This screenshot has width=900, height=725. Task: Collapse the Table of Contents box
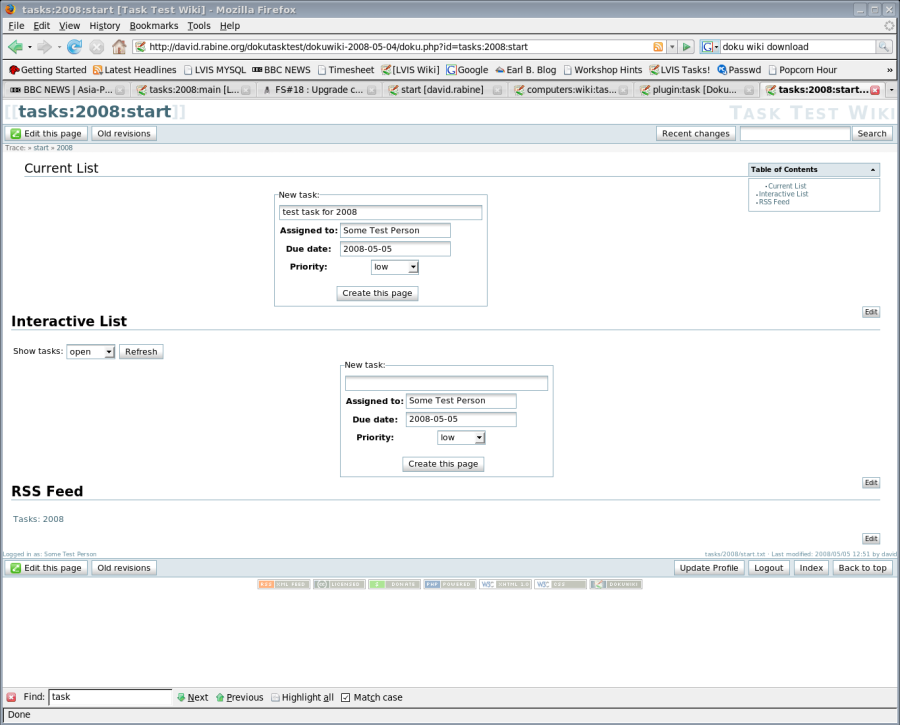(x=872, y=170)
